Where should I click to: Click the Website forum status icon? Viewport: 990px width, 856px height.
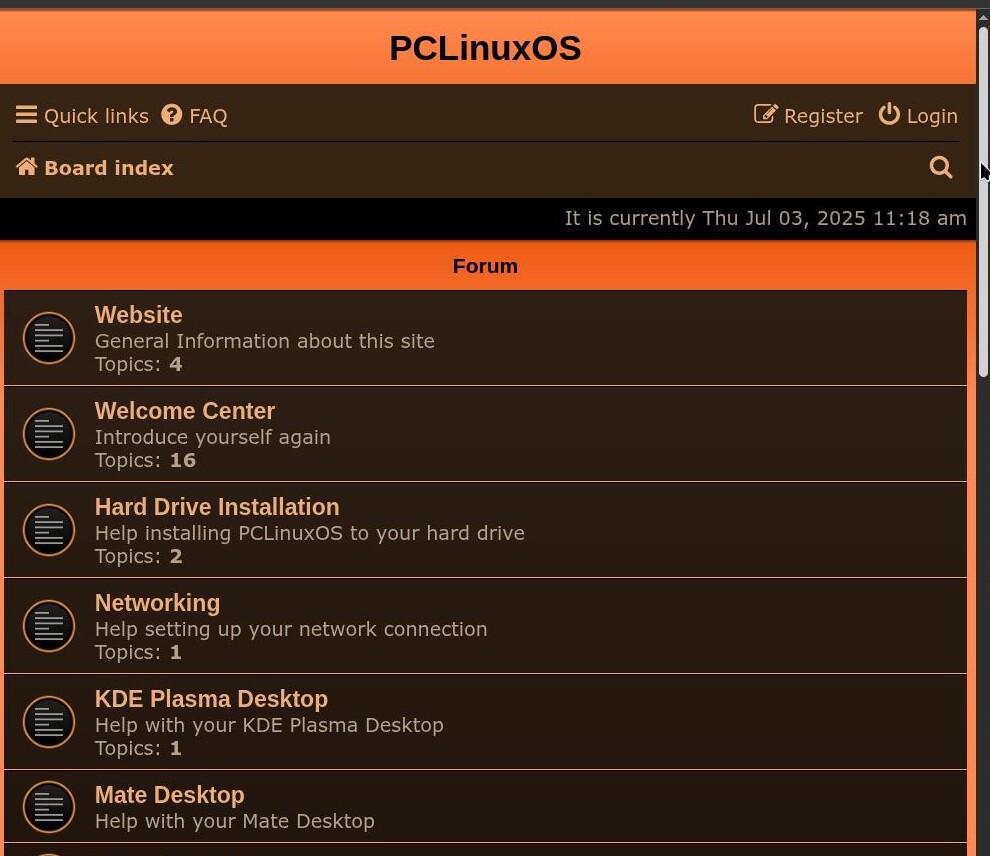click(x=49, y=338)
